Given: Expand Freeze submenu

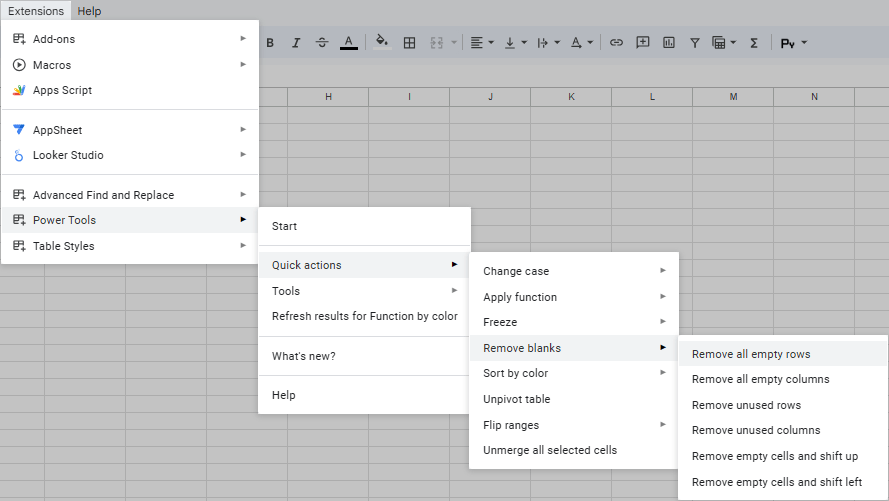Looking at the screenshot, I should (574, 322).
